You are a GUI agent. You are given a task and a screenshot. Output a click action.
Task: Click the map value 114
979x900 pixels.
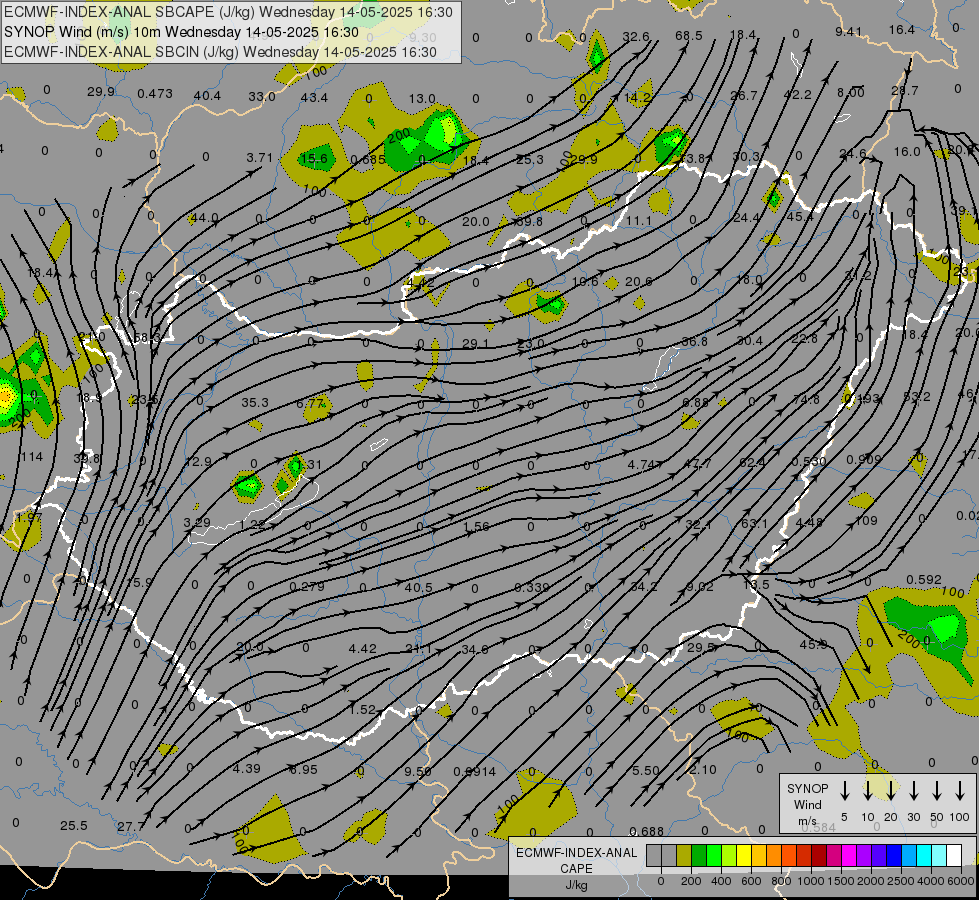(31, 457)
